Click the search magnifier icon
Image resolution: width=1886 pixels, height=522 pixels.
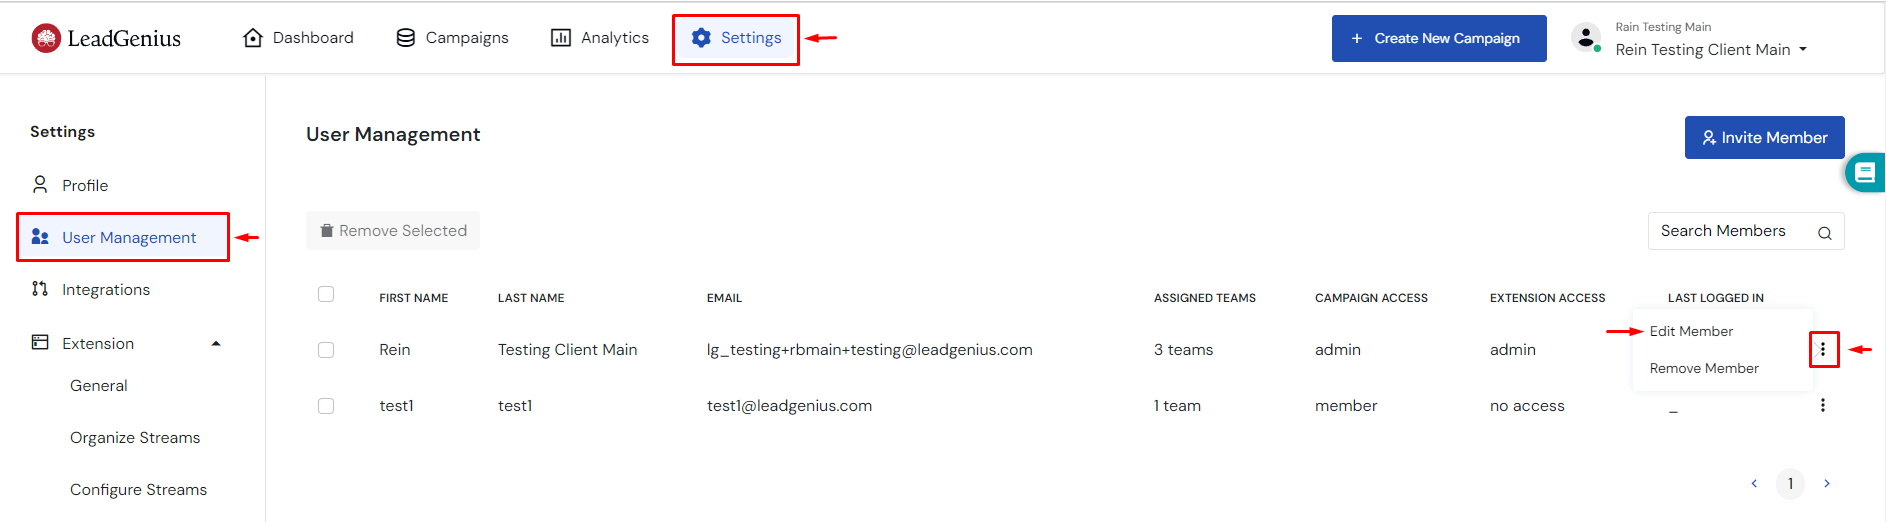click(1824, 233)
